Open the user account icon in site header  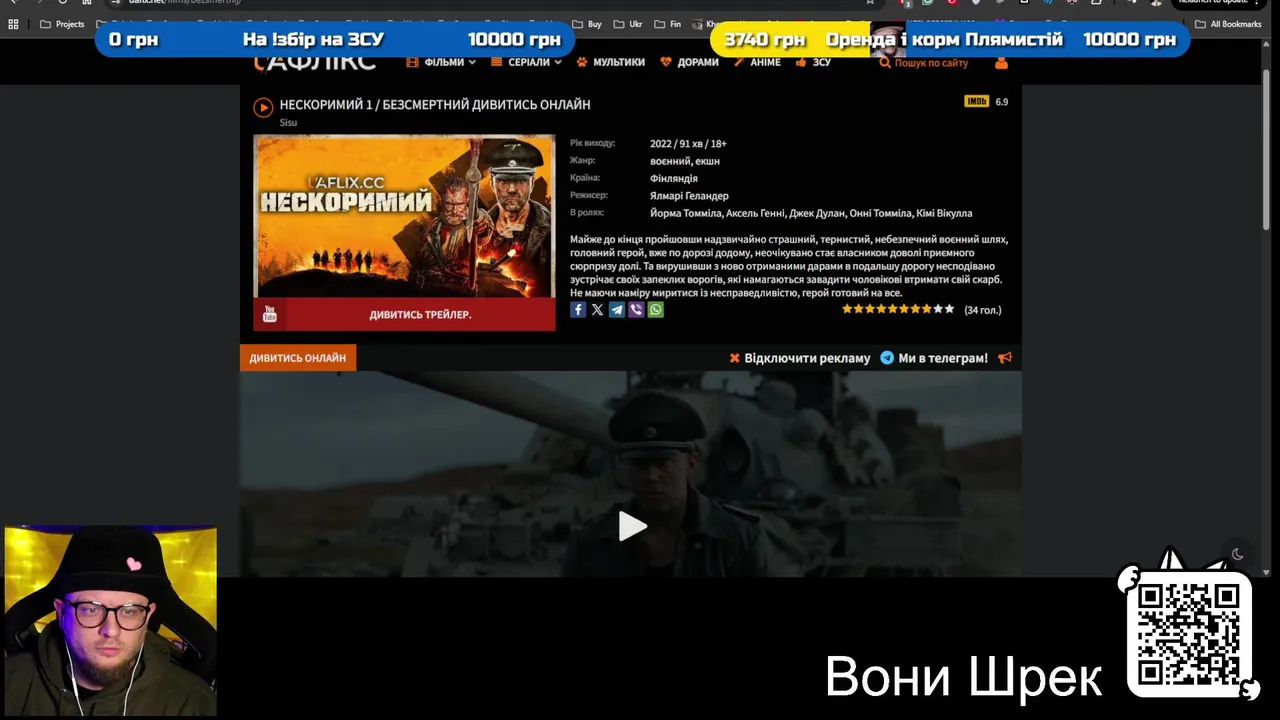[1001, 62]
